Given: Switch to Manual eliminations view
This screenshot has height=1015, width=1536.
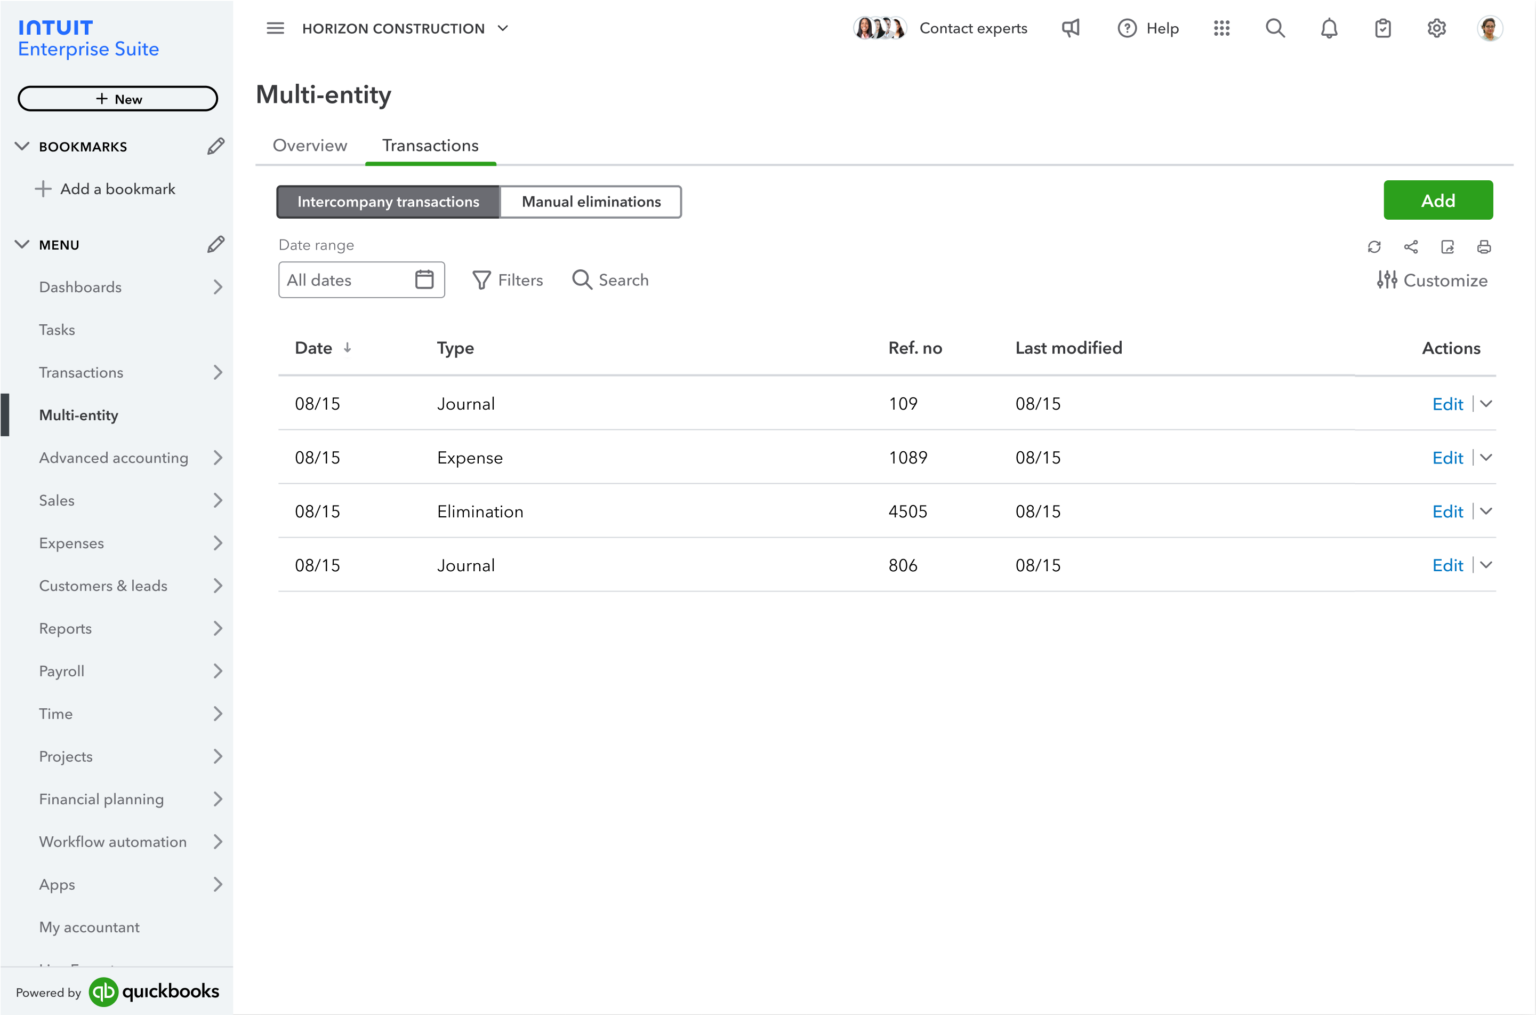Looking at the screenshot, I should click(x=591, y=202).
